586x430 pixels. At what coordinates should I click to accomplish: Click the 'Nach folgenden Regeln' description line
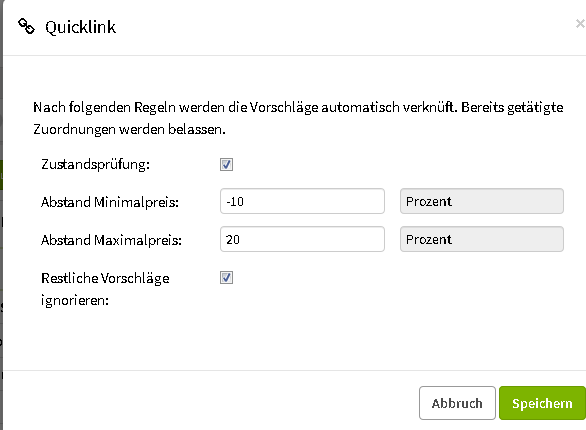pos(298,108)
